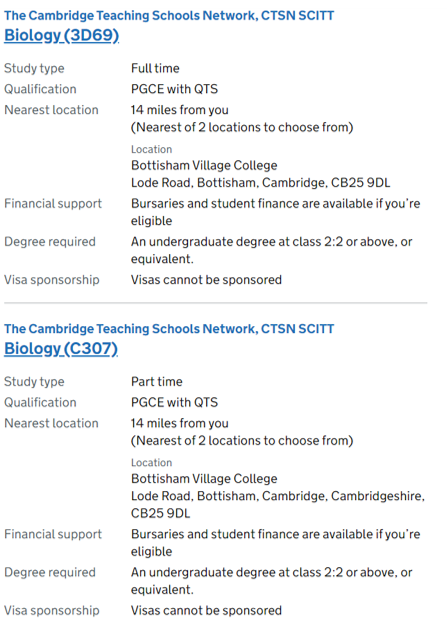Click 'PGCE with QTS' in the 3D69 listing
This screenshot has width=447, height=627.
tap(174, 89)
